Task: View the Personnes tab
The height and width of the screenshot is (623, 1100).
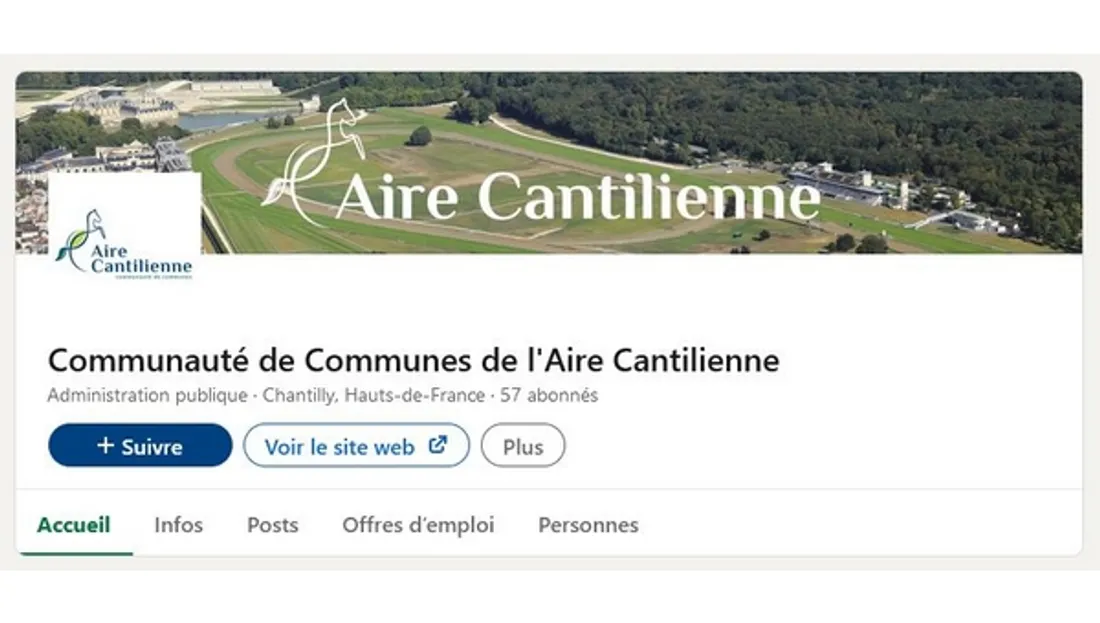Action: (x=589, y=525)
